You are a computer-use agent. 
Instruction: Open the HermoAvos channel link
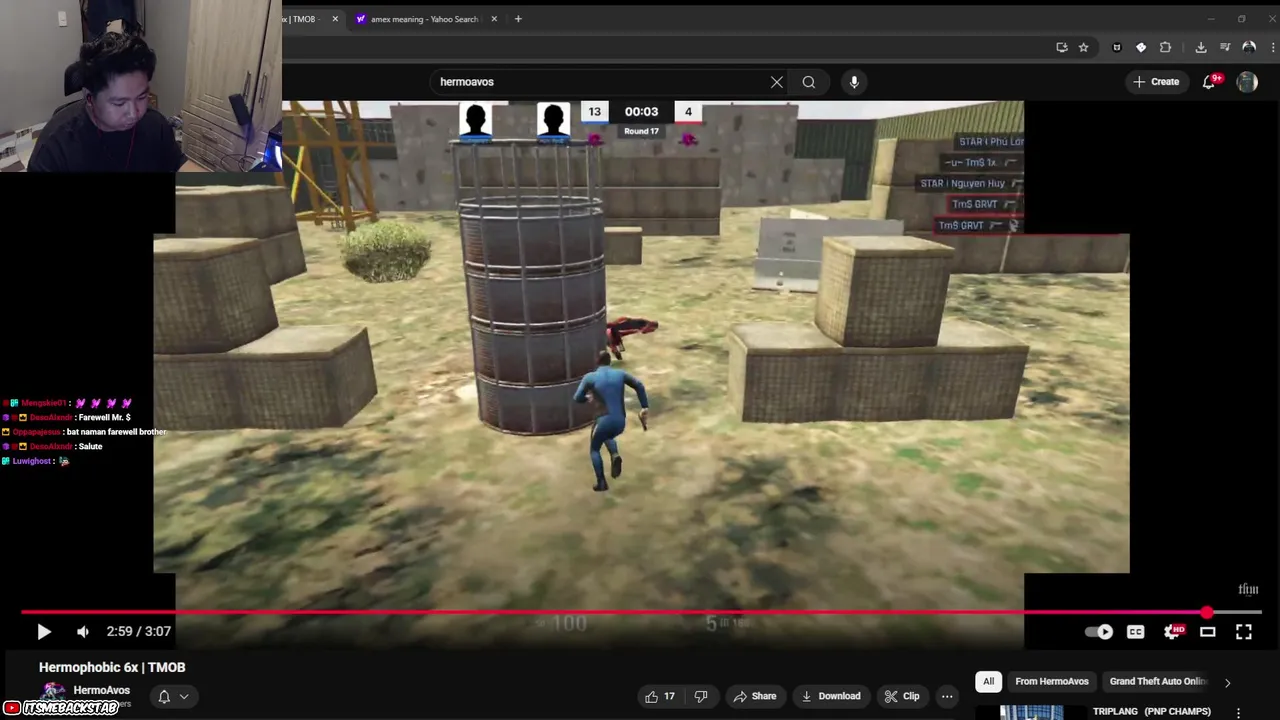pos(101,690)
